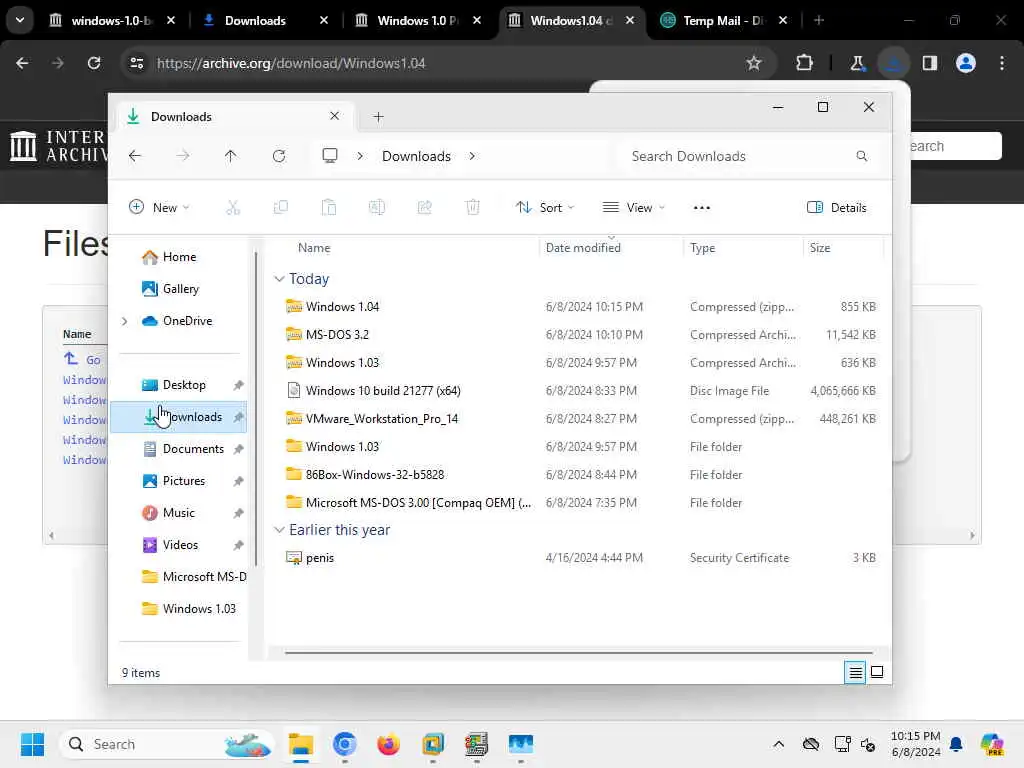
Task: Reload the archive.org page in browser
Action: point(94,63)
